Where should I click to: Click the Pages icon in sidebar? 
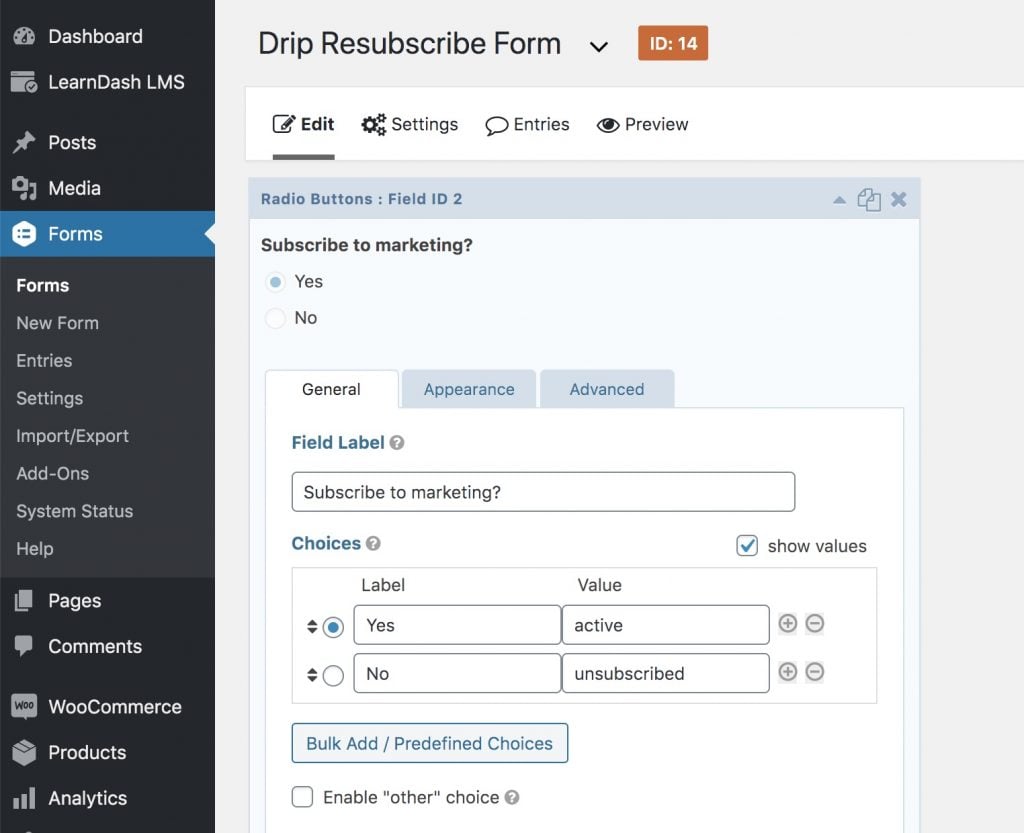coord(24,601)
